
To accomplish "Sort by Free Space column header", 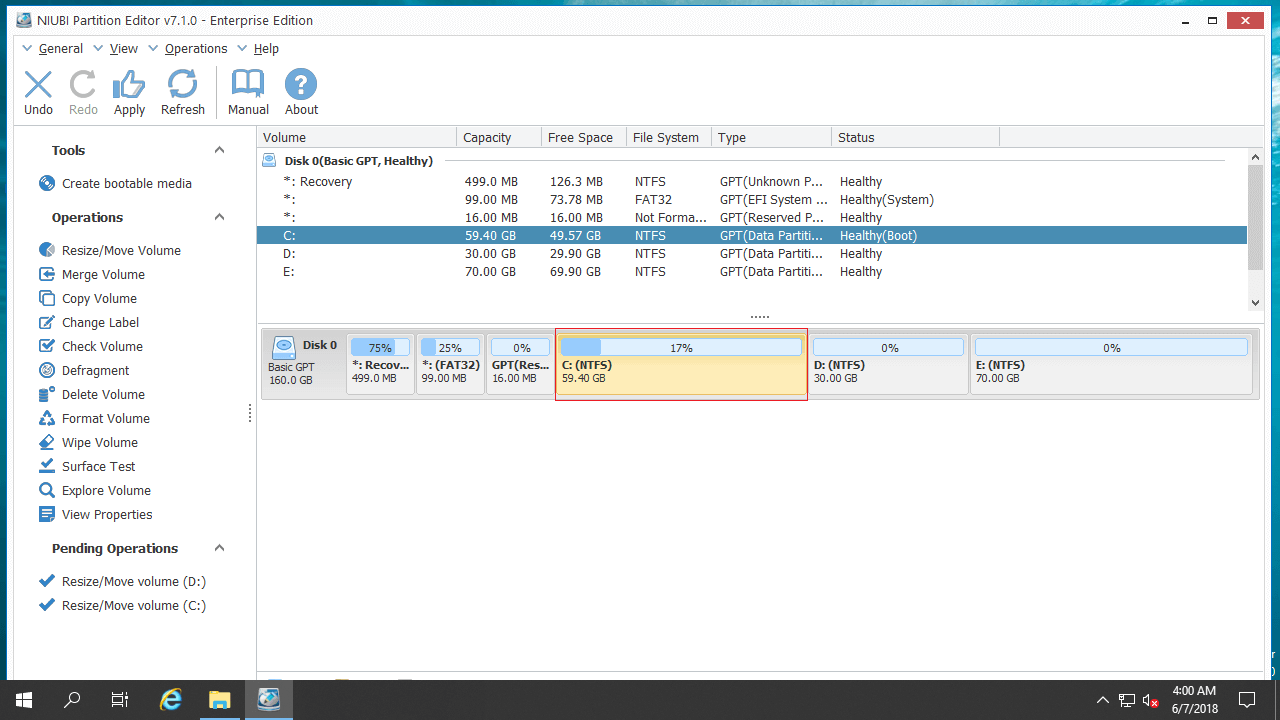I will coord(583,137).
